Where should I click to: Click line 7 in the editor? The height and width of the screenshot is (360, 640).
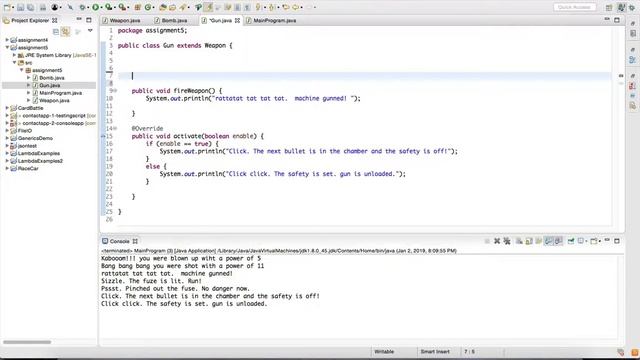pos(364,76)
